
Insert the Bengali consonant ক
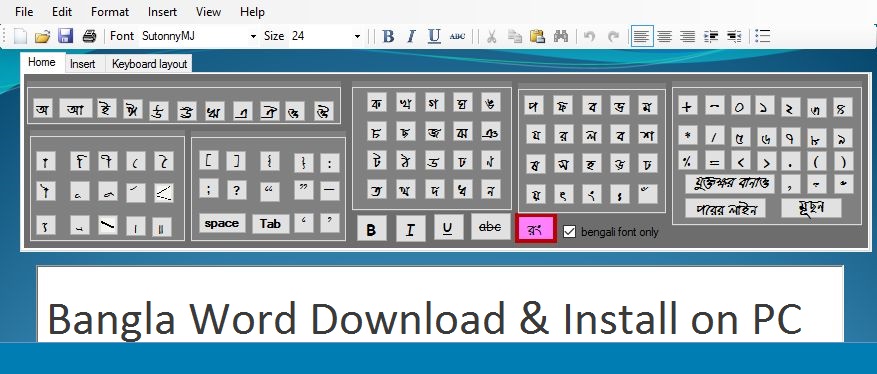click(377, 102)
